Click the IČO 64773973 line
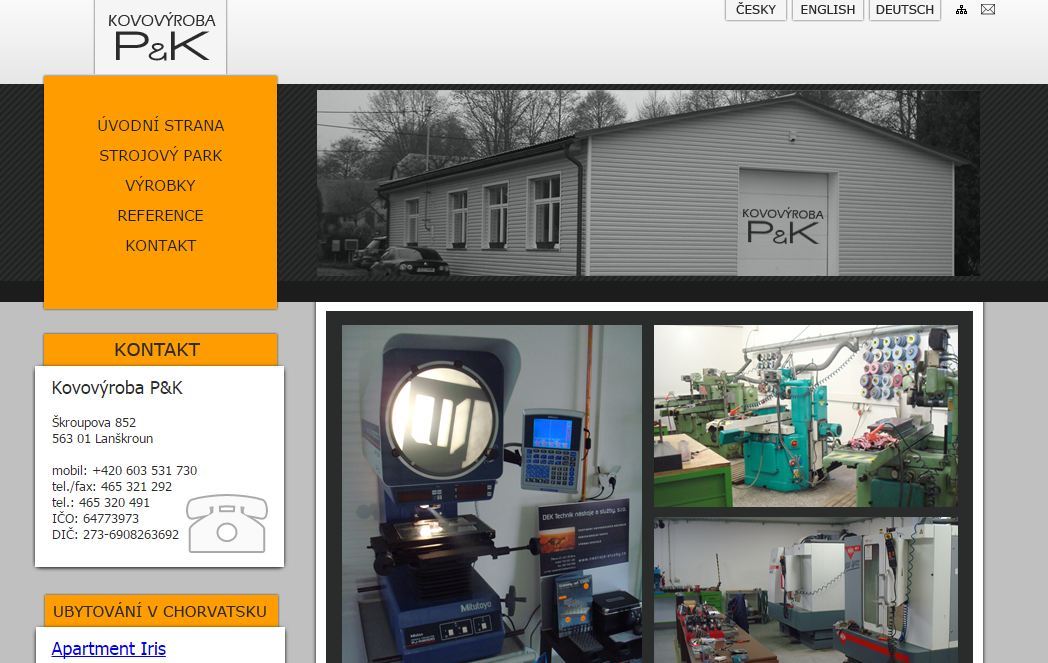Screen dimensions: 1048x663 (x=96, y=519)
